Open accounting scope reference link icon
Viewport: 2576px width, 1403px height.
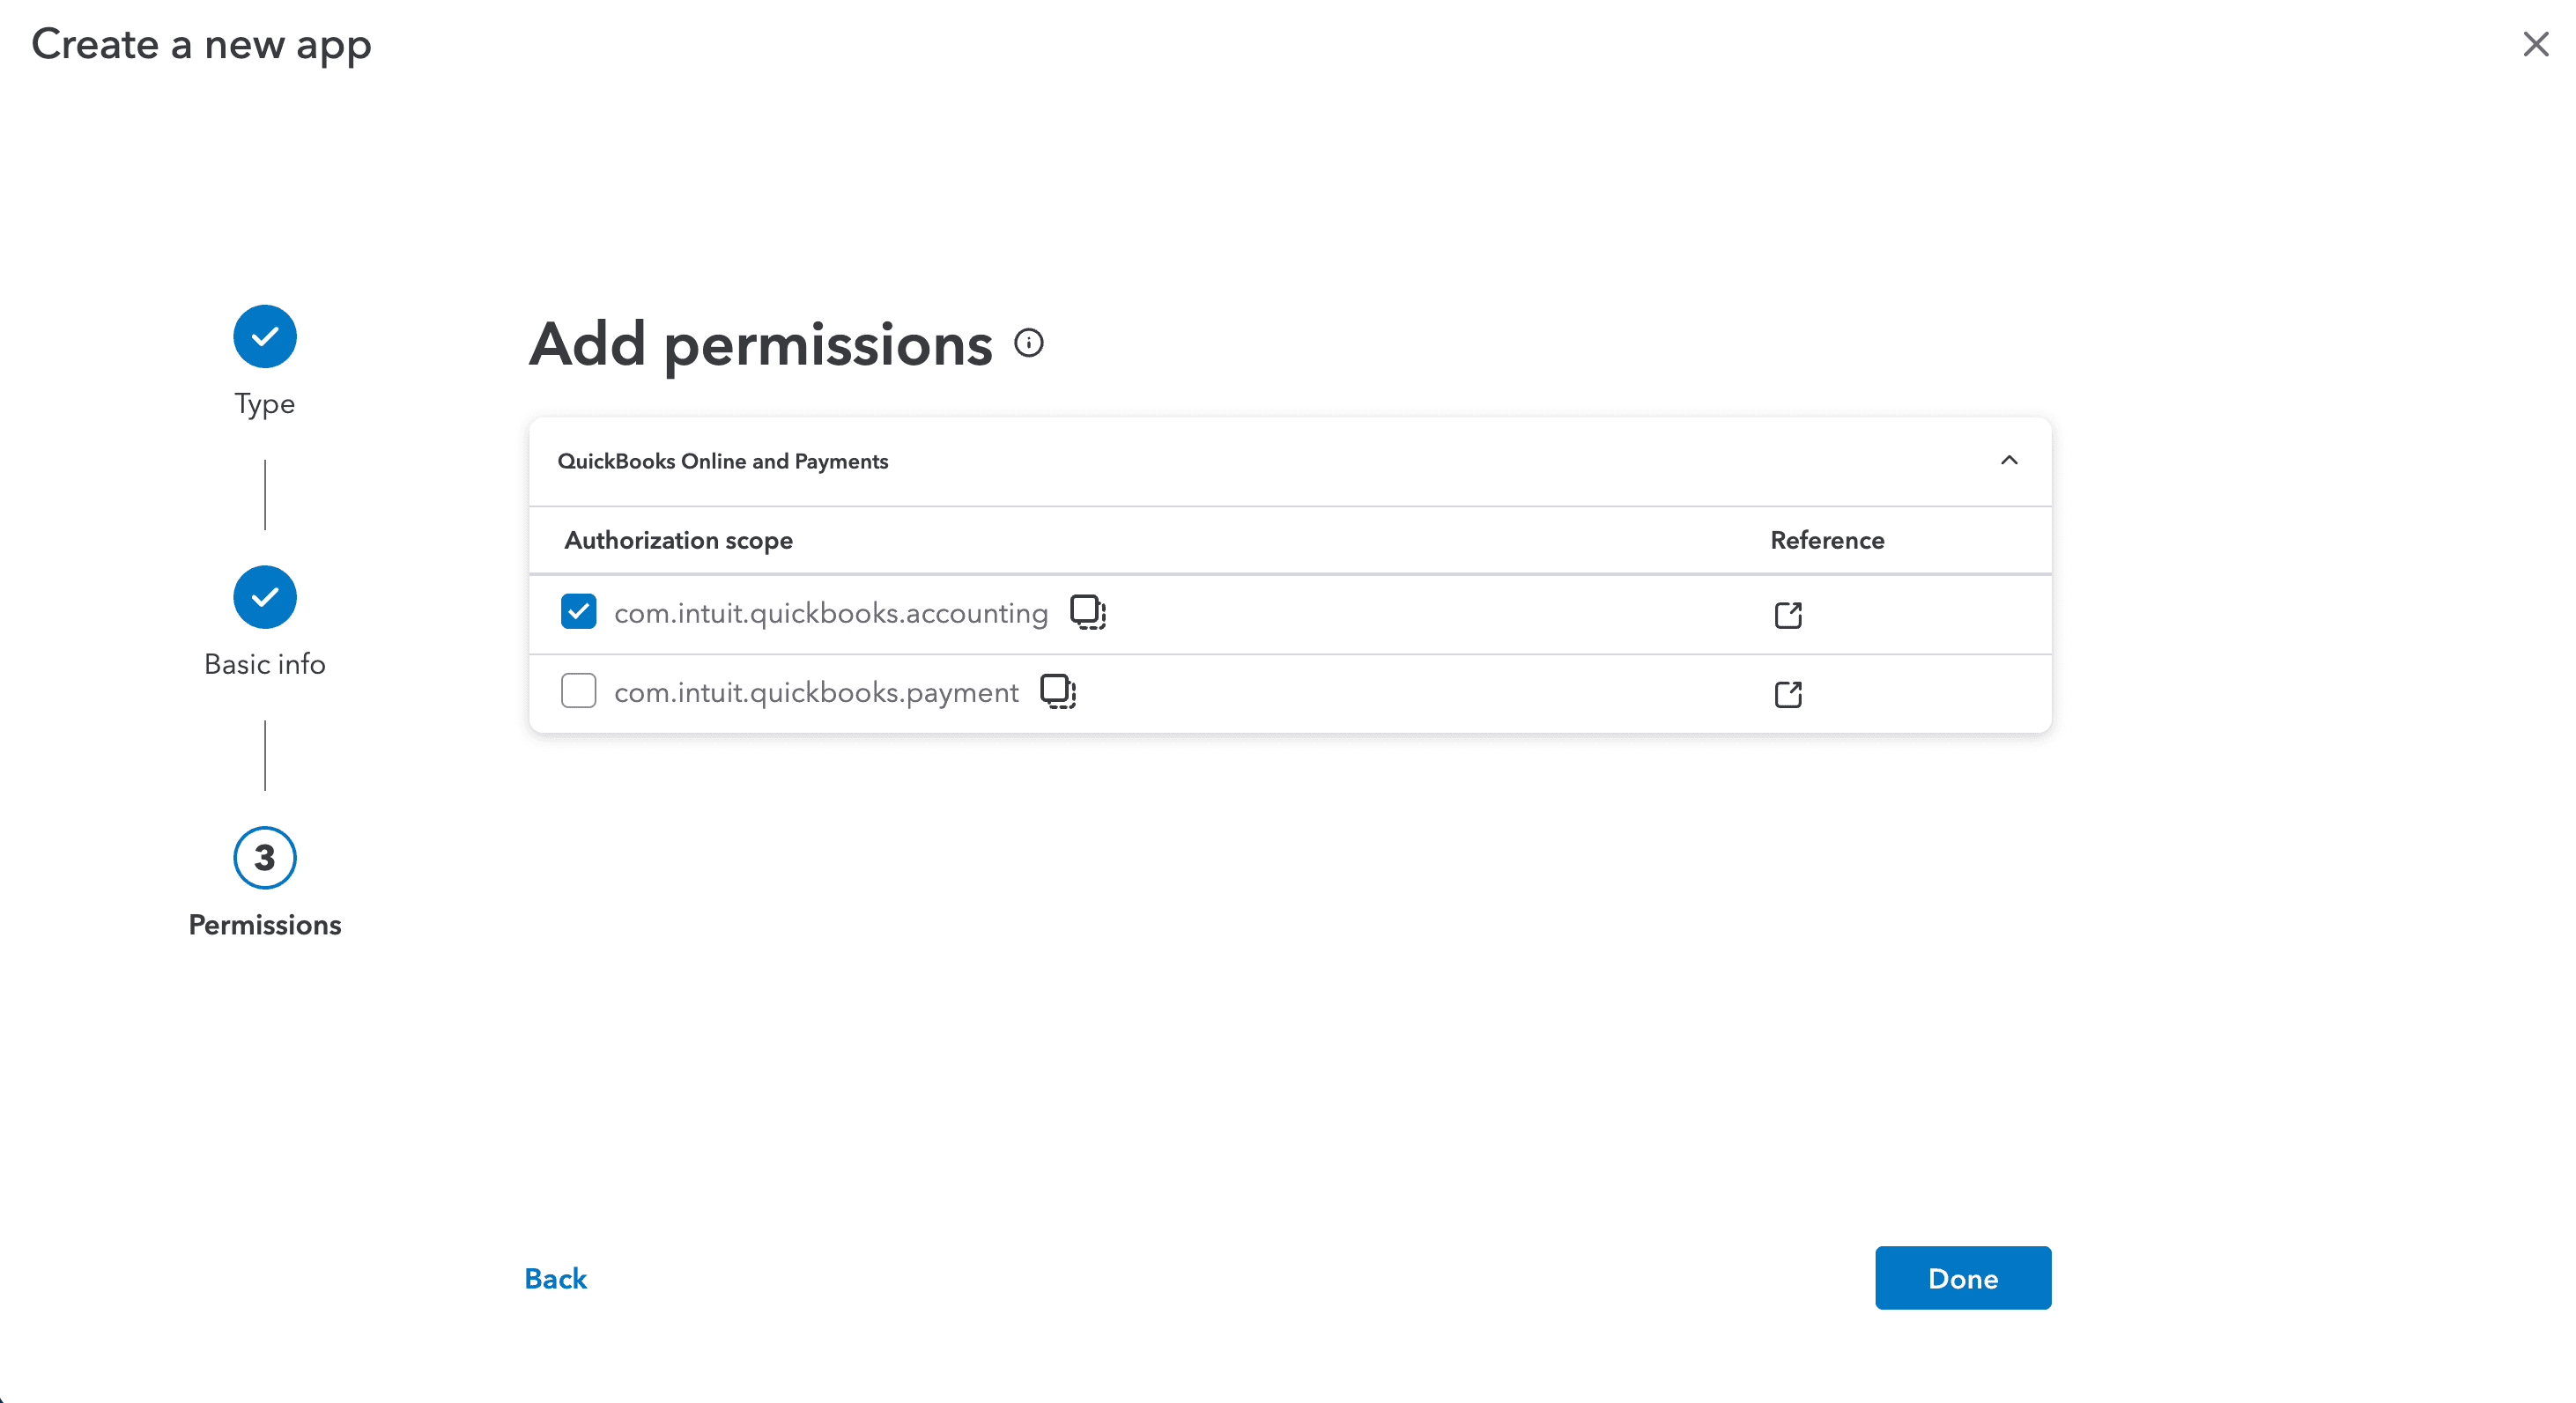[x=1787, y=614]
